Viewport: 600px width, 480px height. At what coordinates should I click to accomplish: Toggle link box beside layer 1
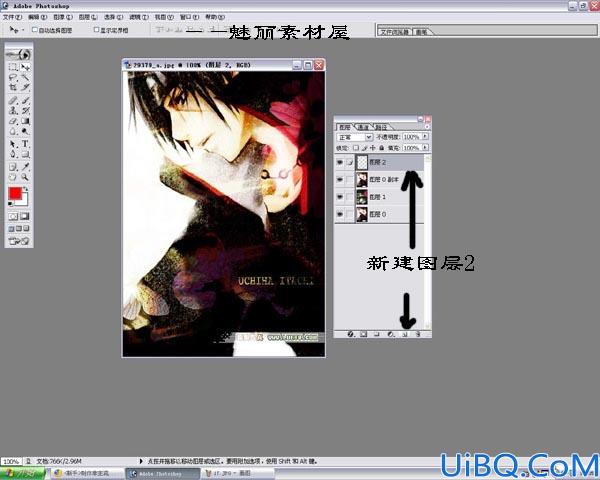349,197
